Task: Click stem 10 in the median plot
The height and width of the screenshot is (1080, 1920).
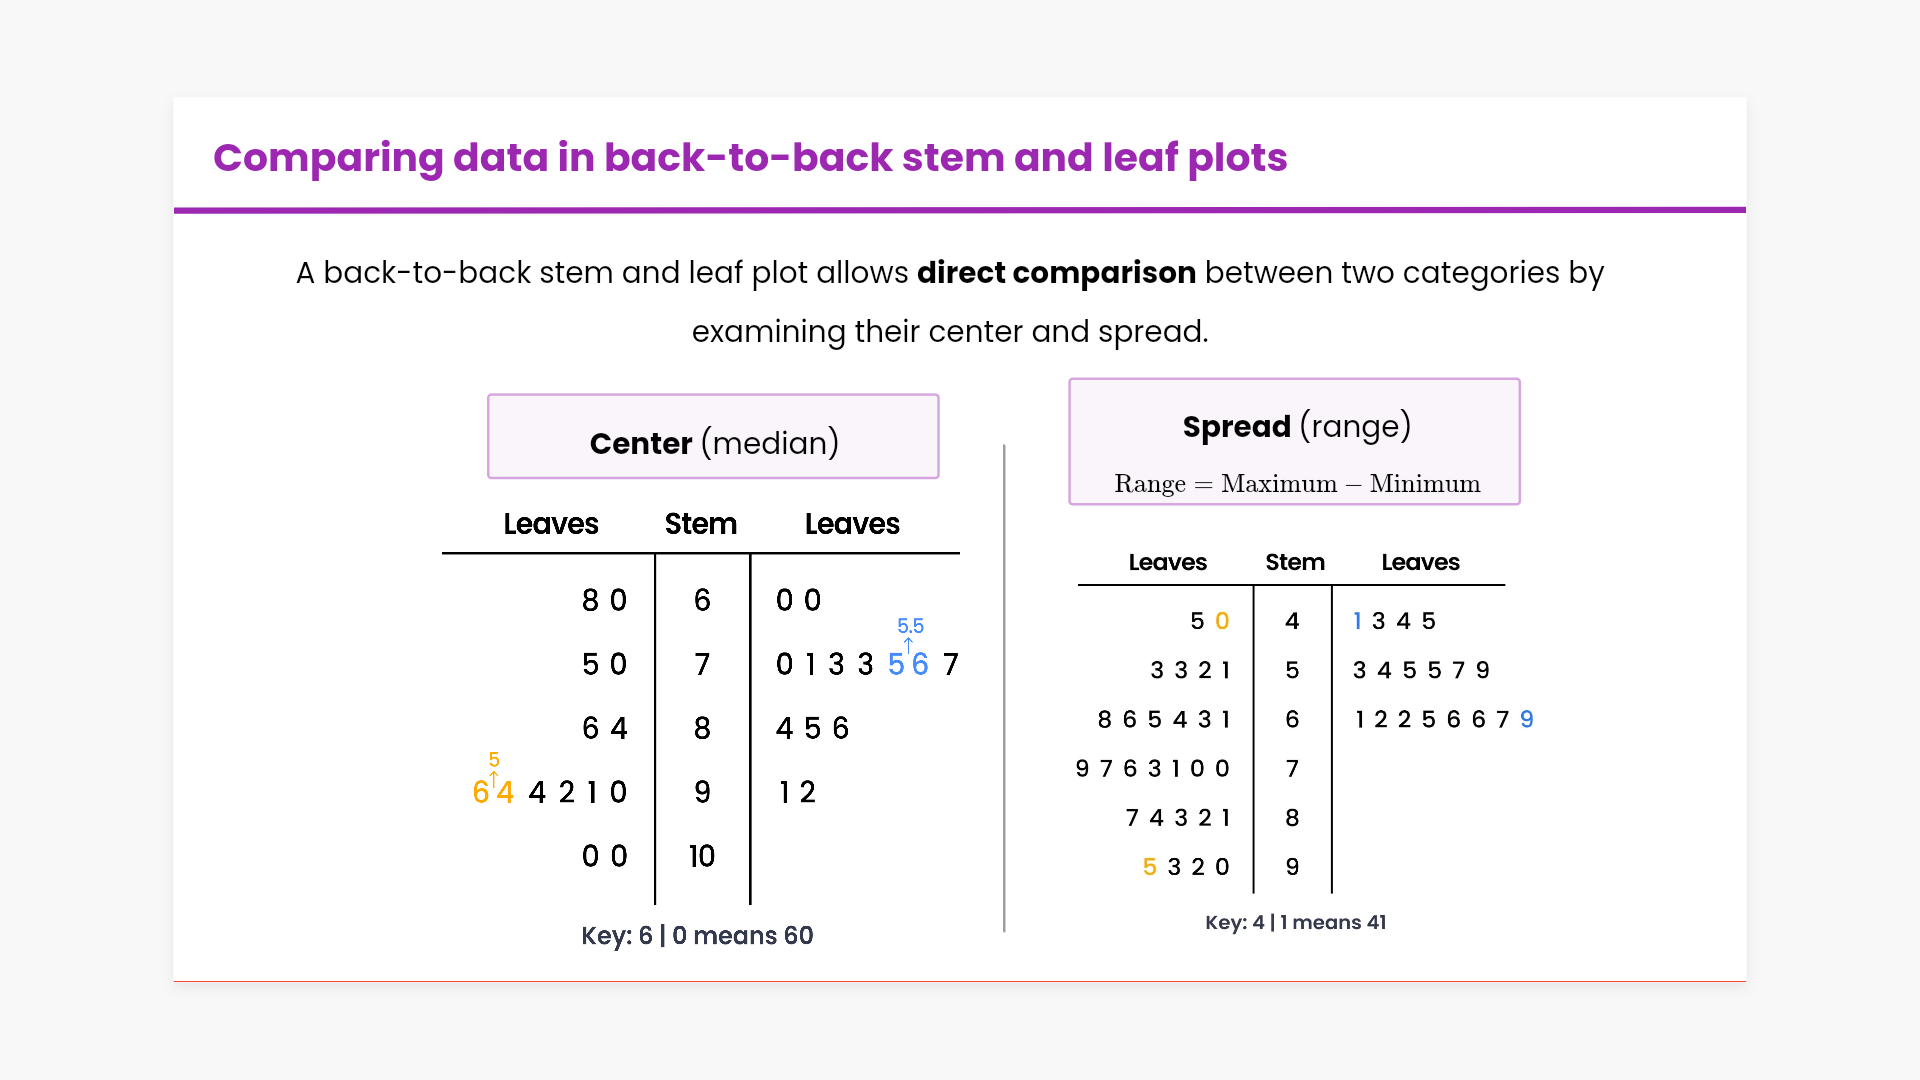Action: coord(702,857)
